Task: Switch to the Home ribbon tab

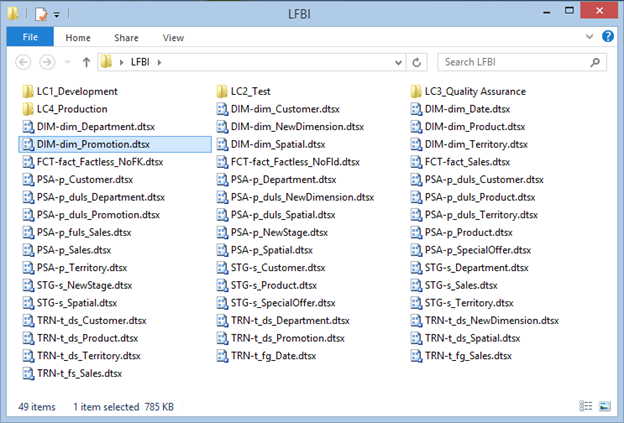Action: click(x=78, y=38)
